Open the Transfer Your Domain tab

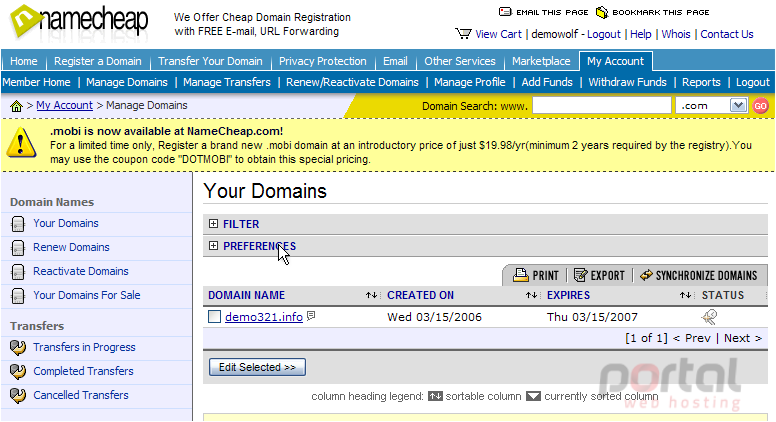click(210, 61)
